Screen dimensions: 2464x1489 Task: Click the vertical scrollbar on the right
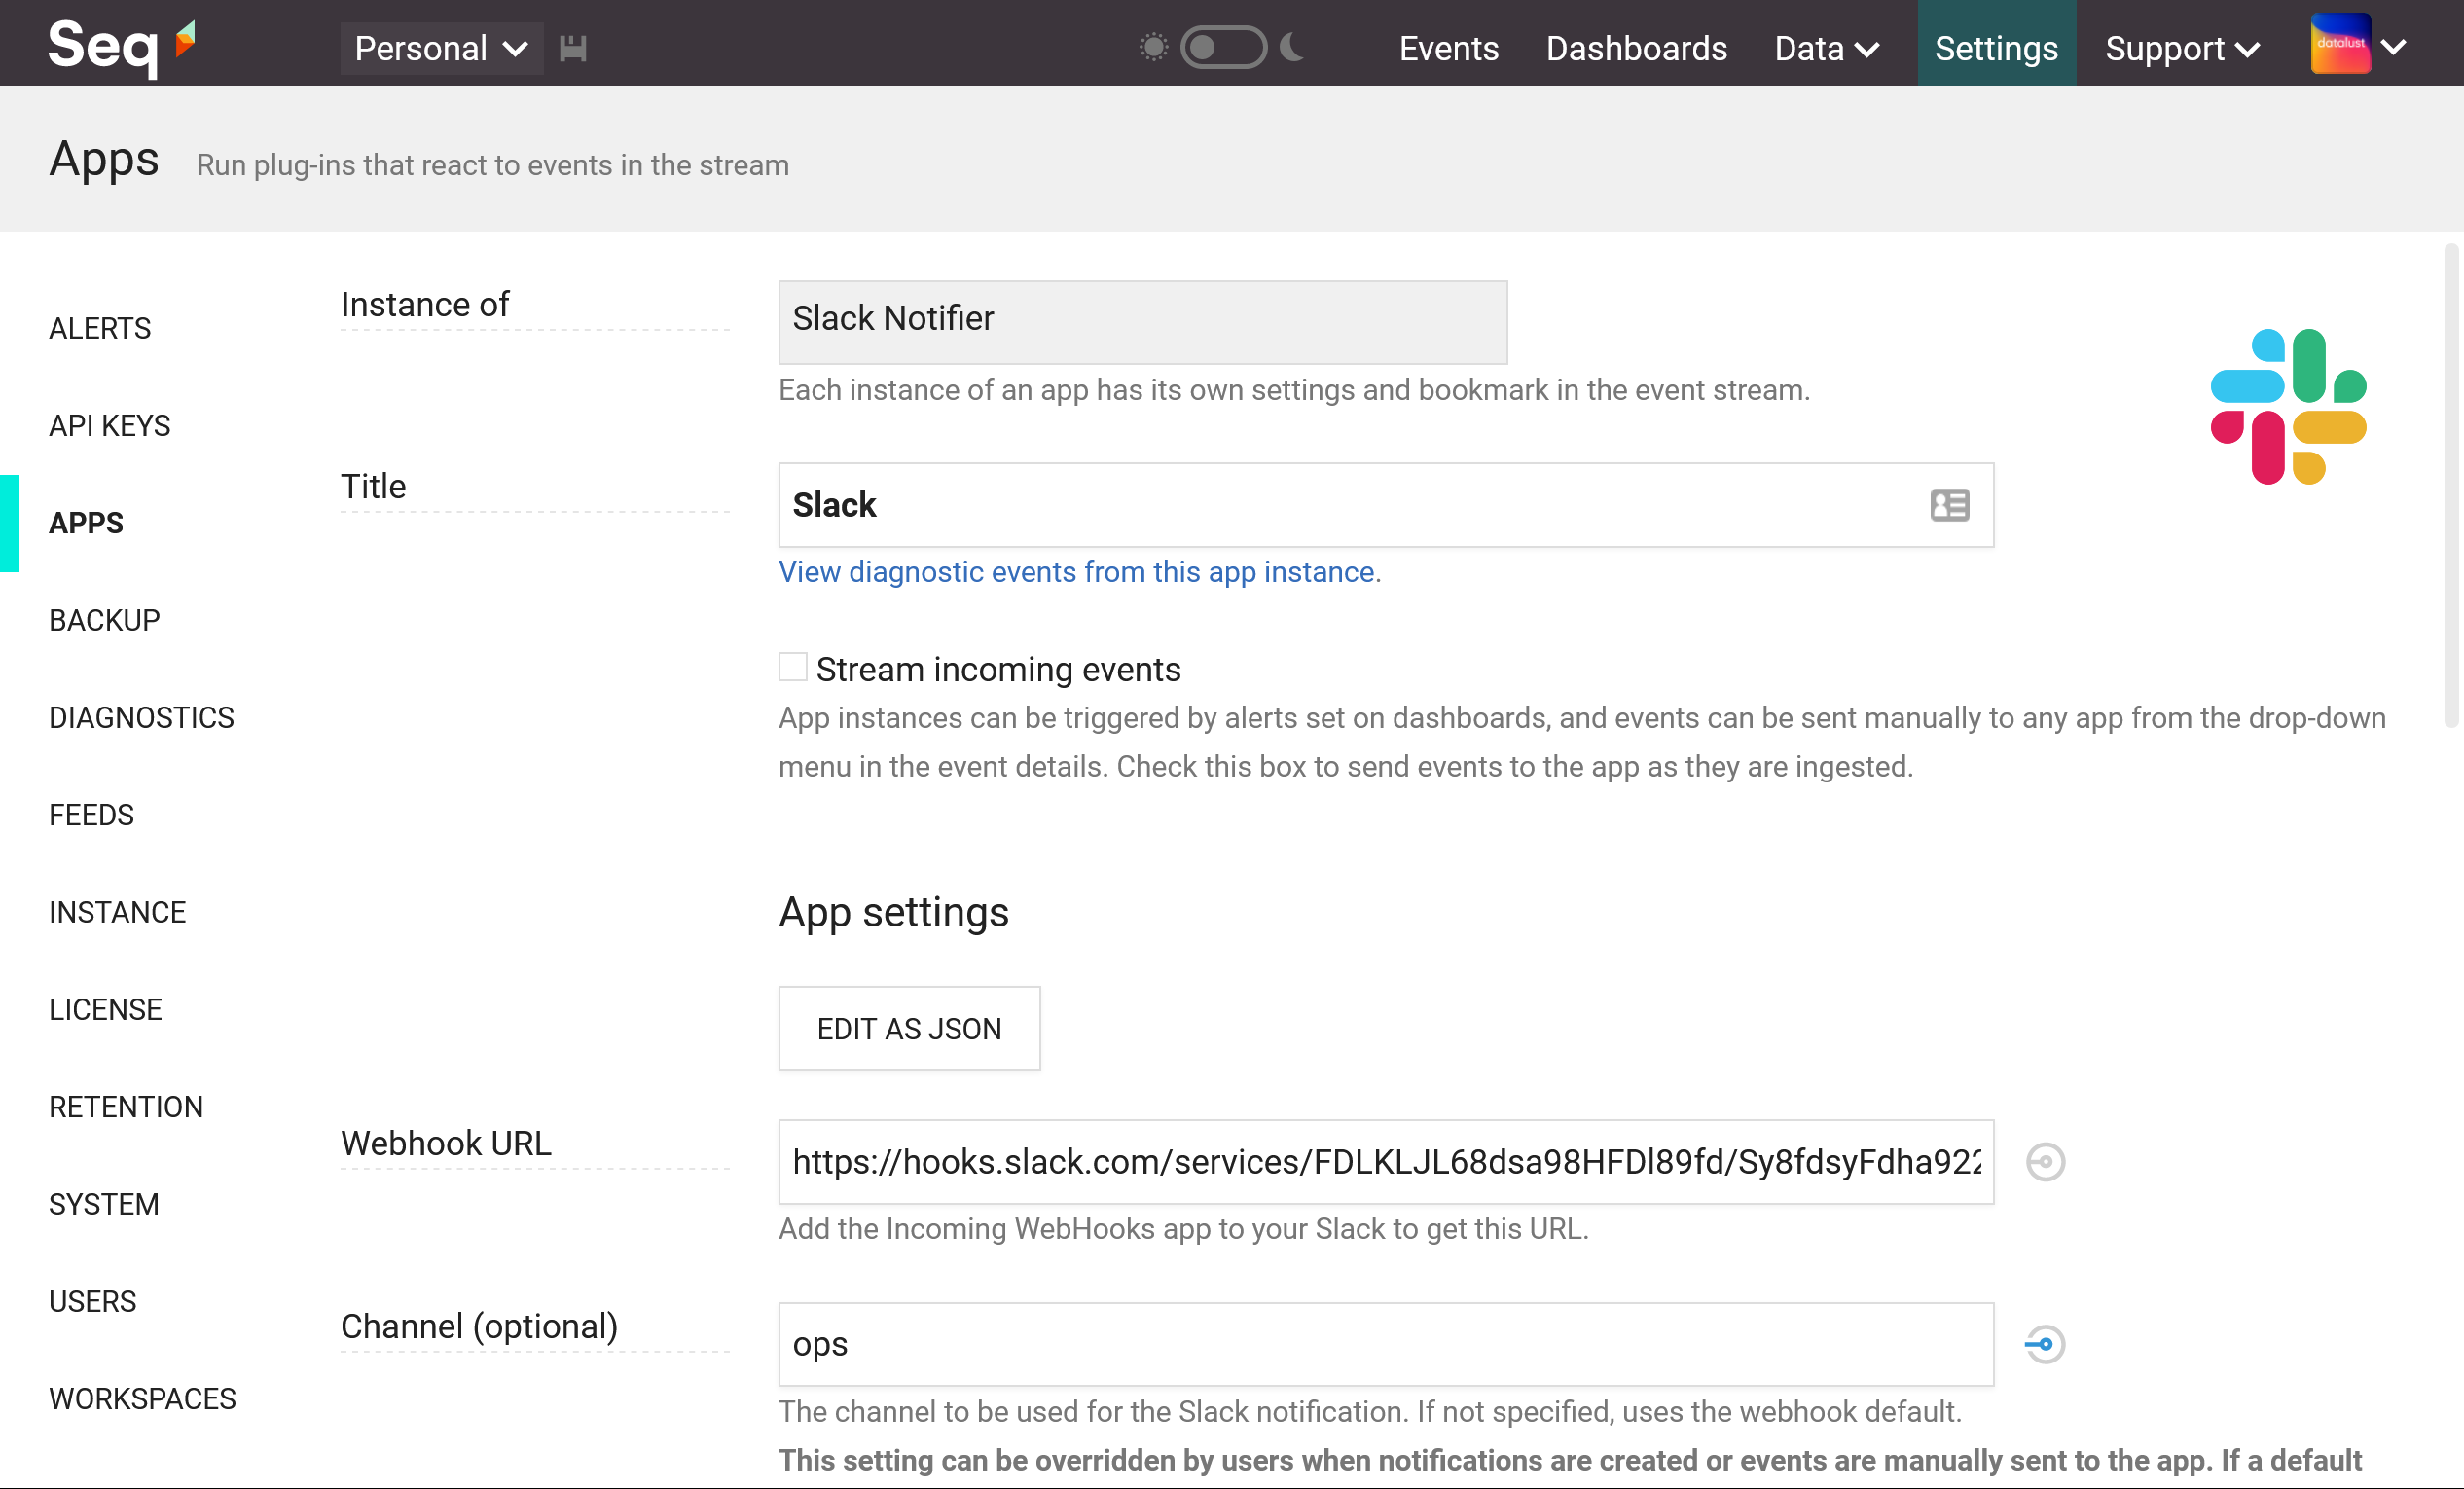pyautogui.click(x=2450, y=485)
